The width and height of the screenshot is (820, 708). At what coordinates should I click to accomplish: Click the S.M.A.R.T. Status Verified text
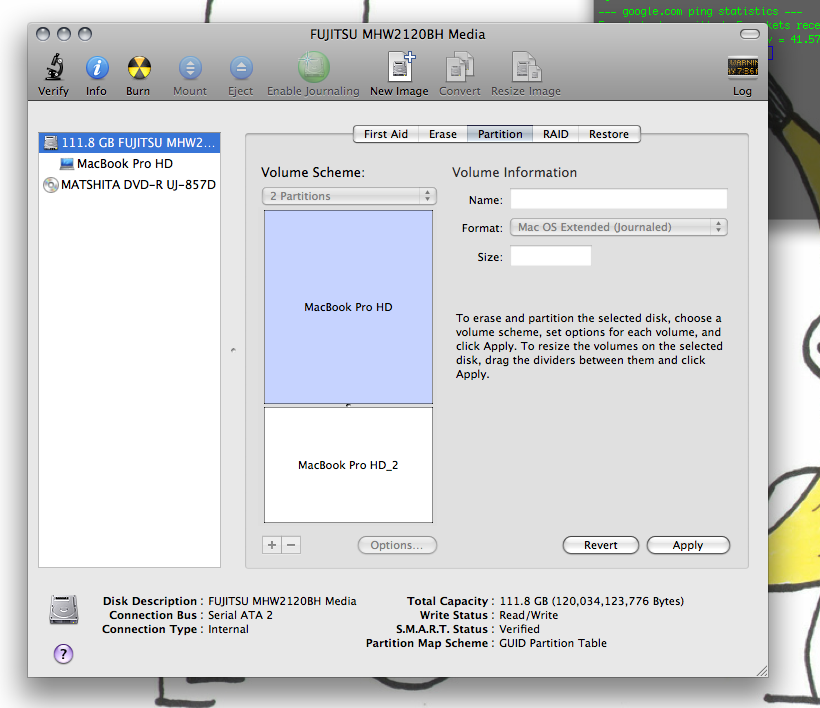[519, 629]
